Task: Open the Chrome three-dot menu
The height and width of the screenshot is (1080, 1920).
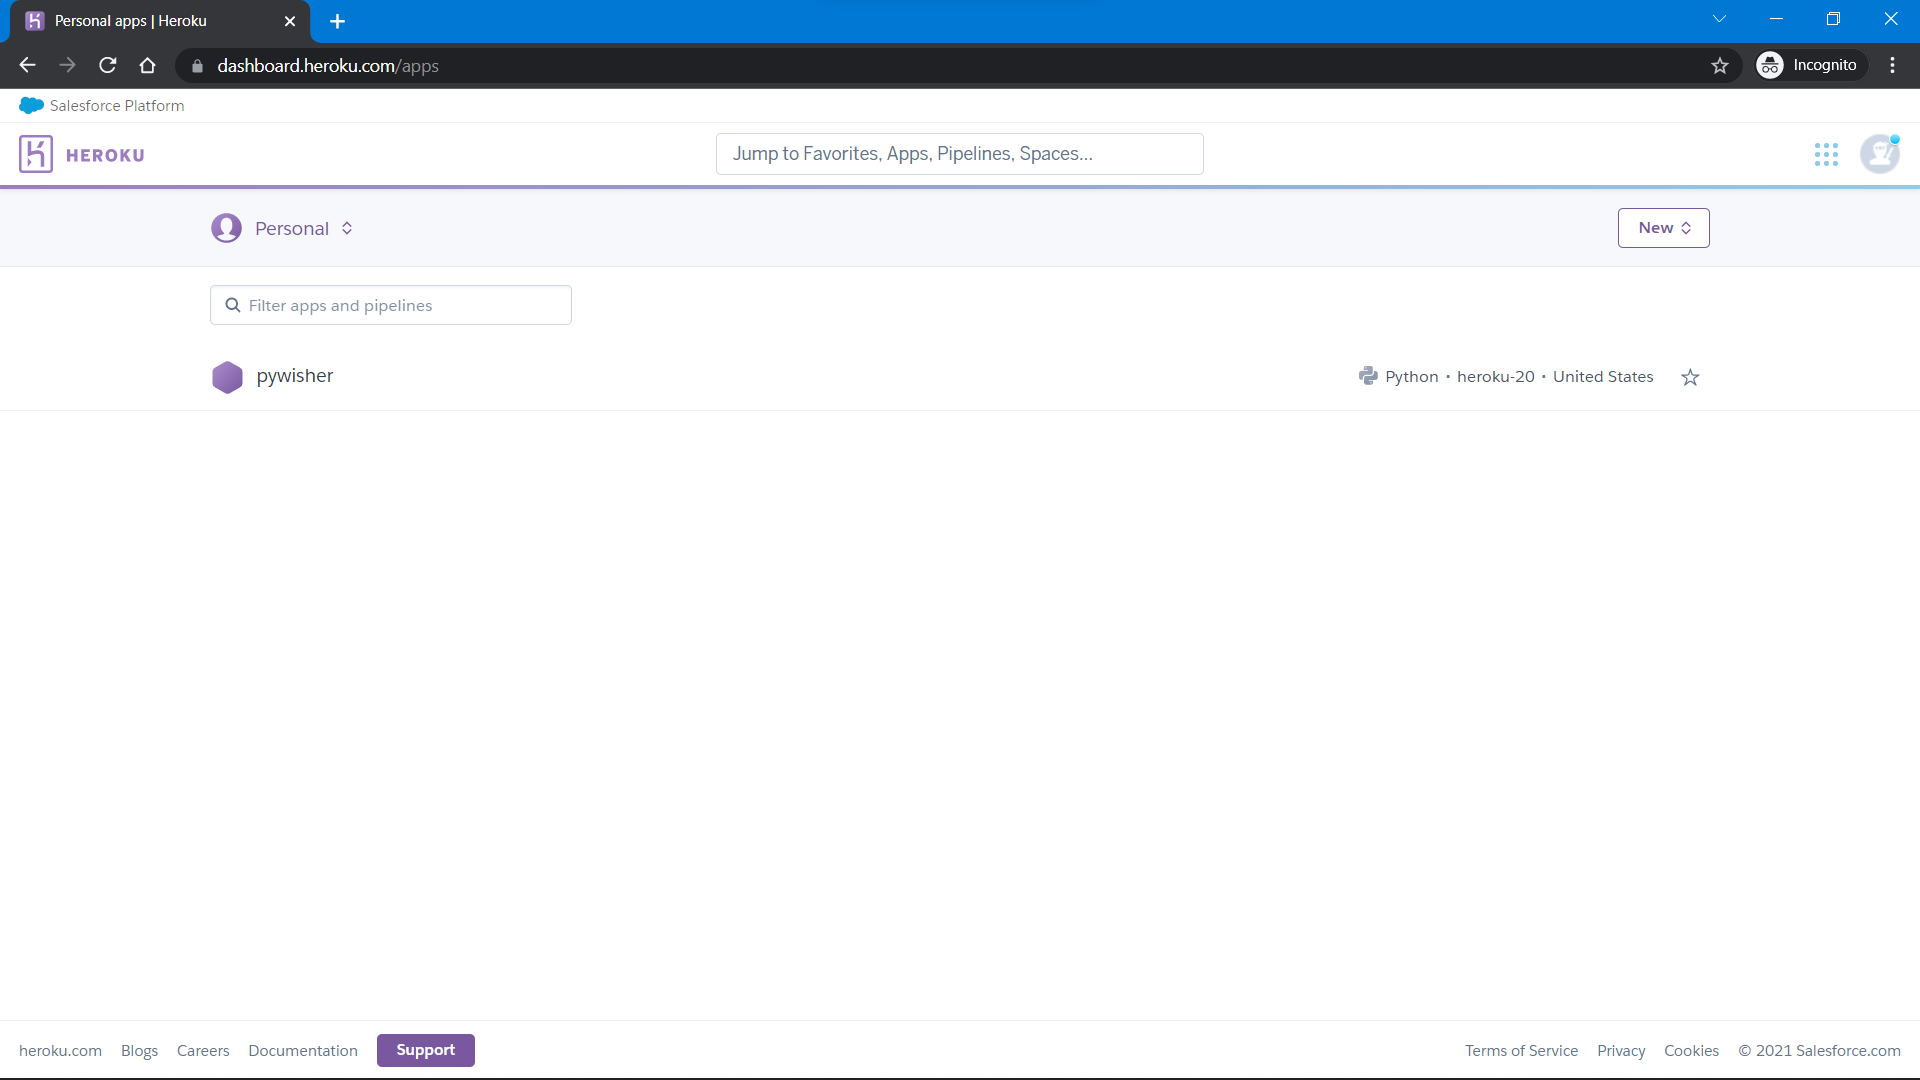Action: click(1892, 66)
